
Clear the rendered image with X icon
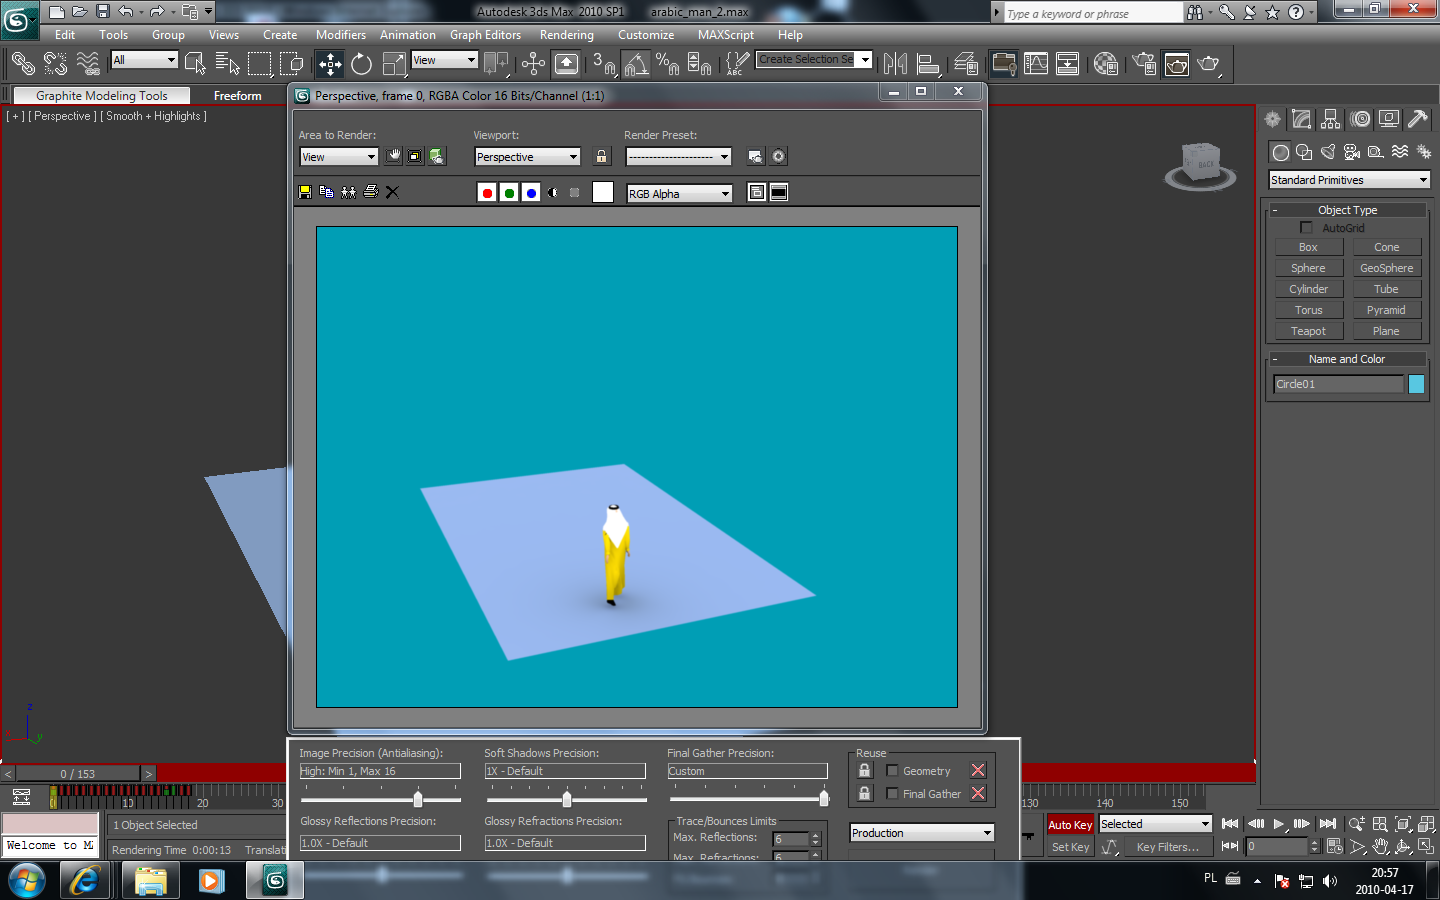coord(392,192)
